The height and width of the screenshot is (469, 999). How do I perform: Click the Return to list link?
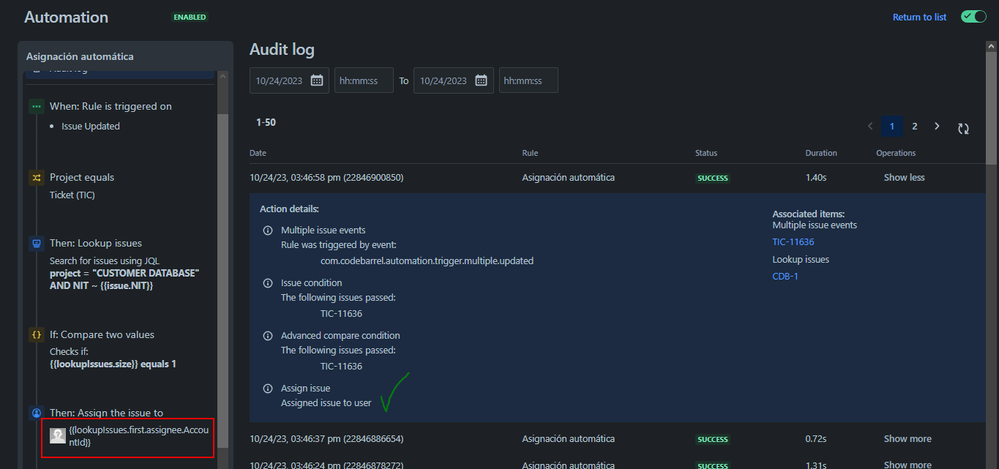919,17
